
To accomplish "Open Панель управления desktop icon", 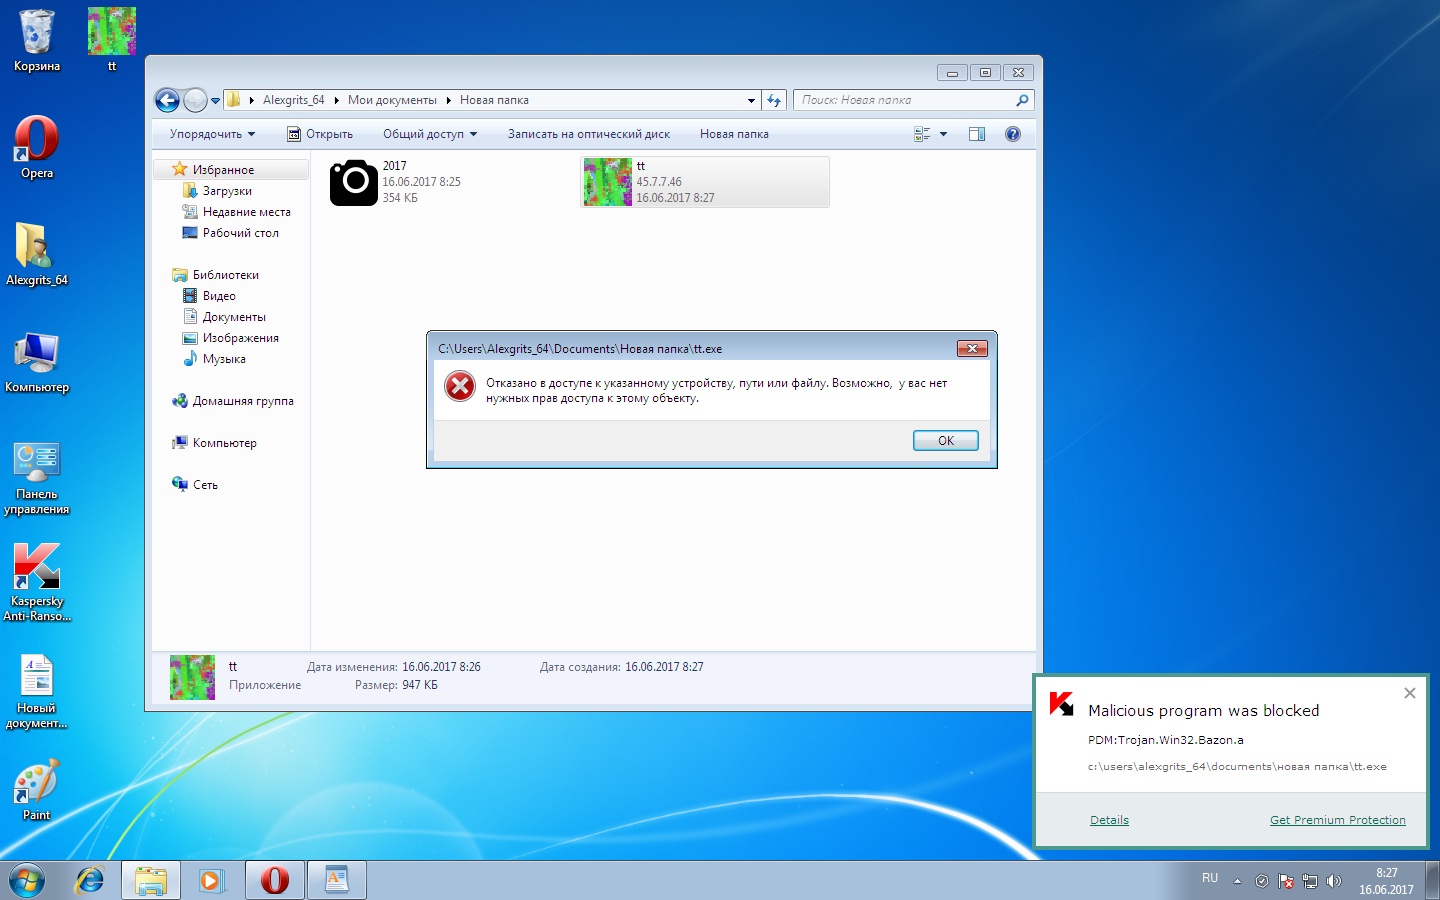I will (37, 477).
